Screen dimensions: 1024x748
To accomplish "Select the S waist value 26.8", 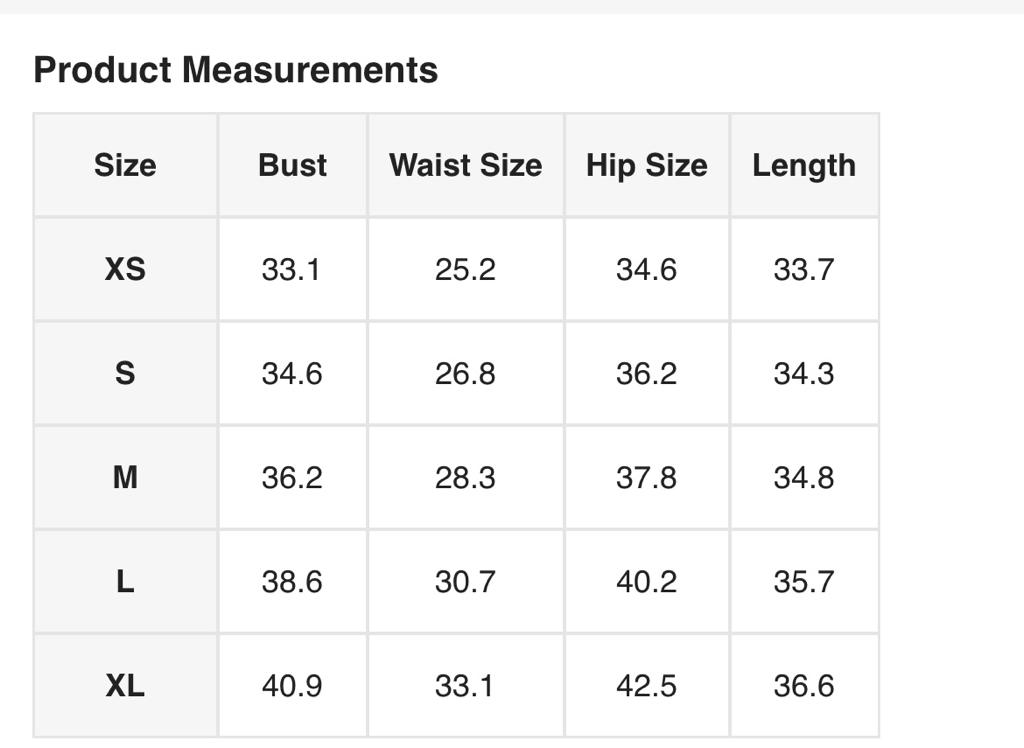I will point(465,373).
